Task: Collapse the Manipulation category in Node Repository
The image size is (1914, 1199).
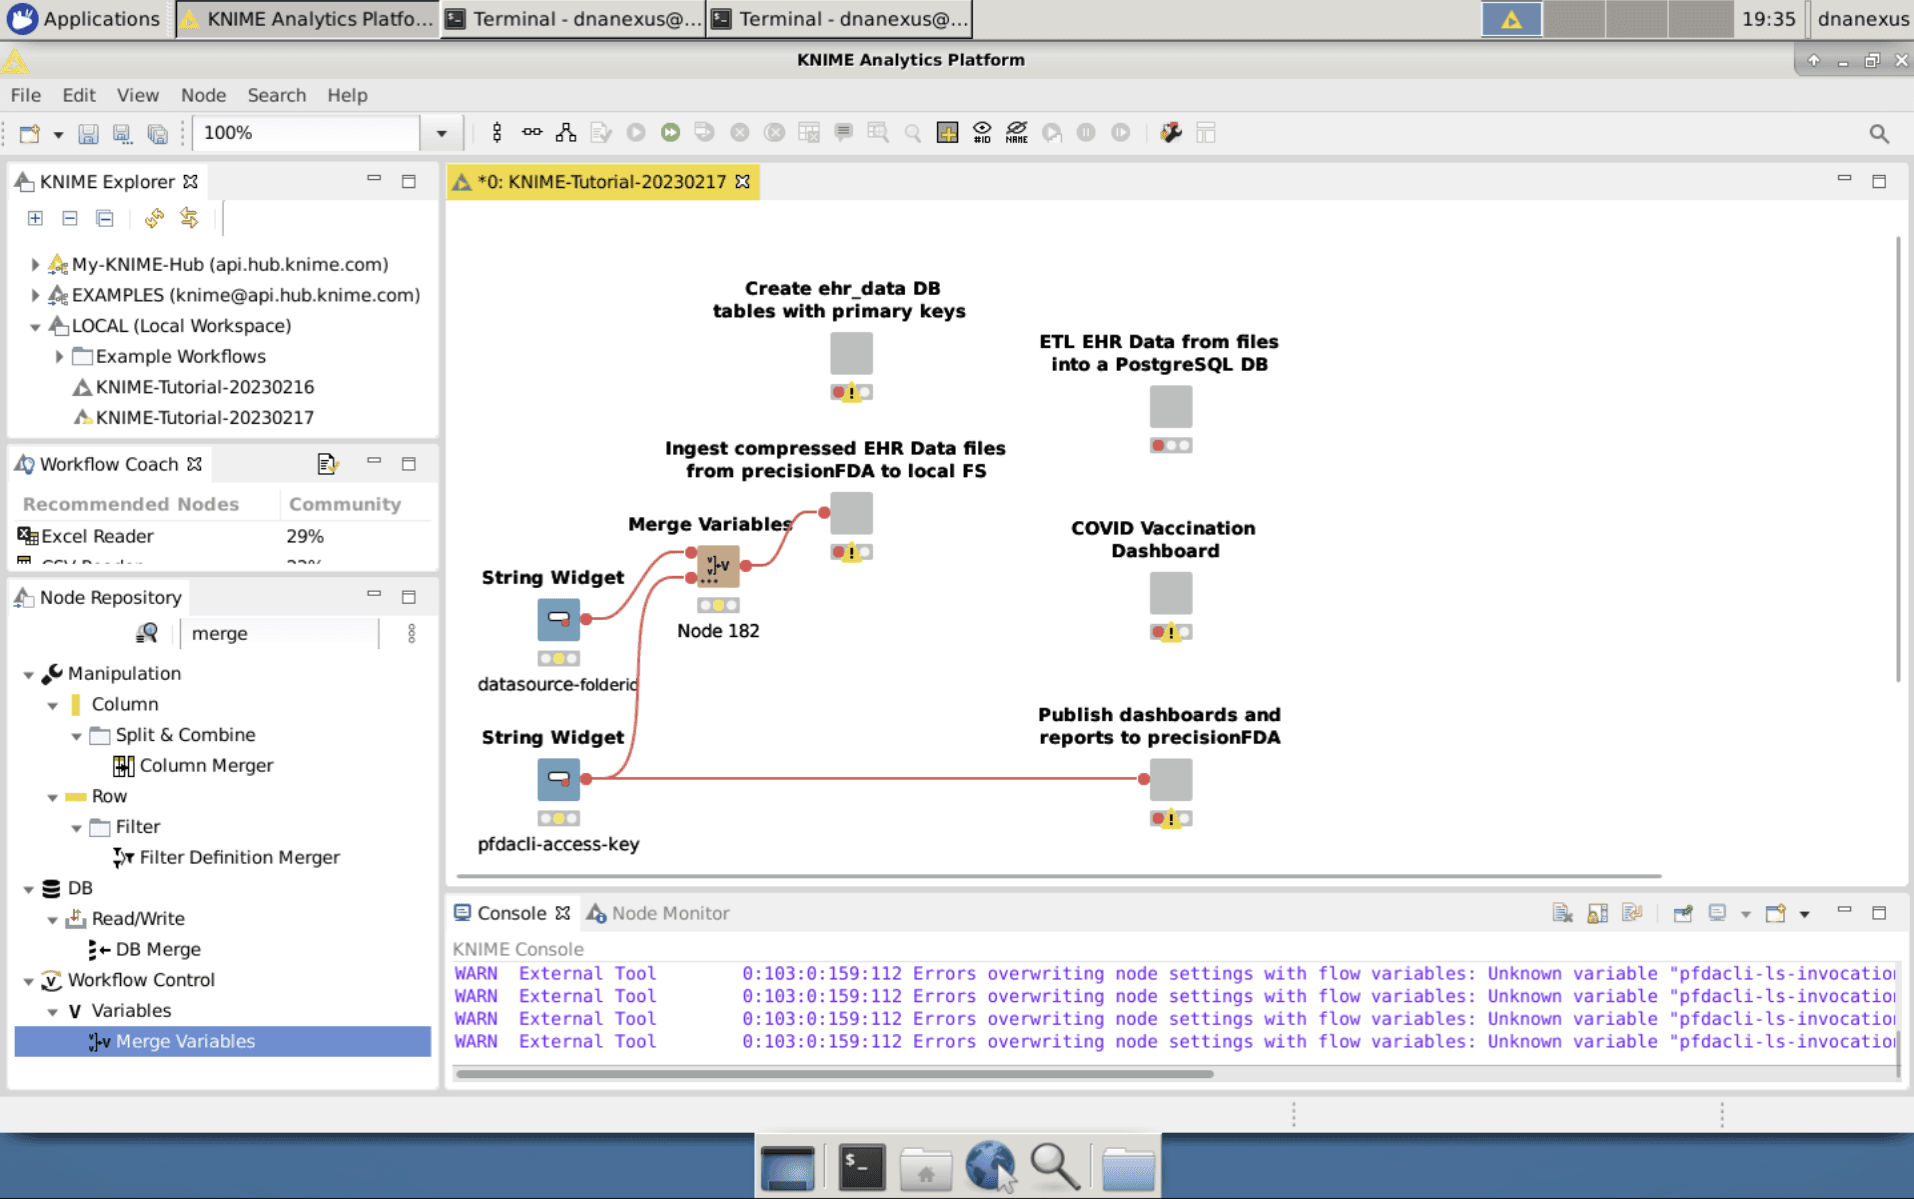Action: [x=29, y=674]
